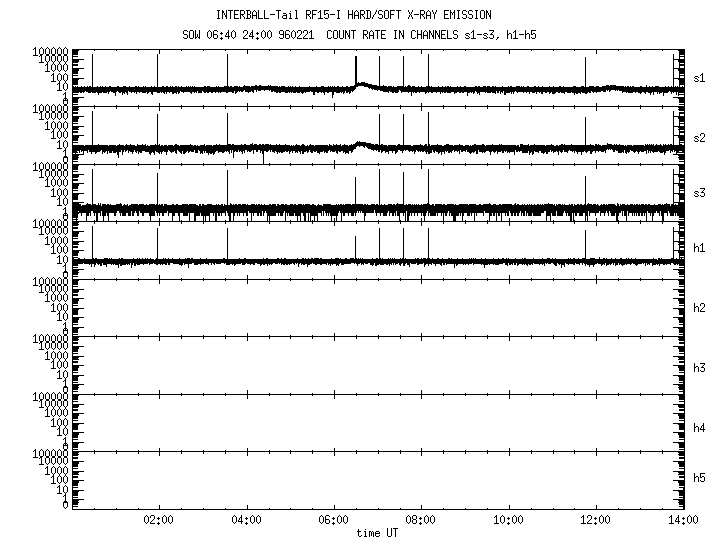Click the h1 channel label
The width and height of the screenshot is (720, 550).
coord(699,248)
